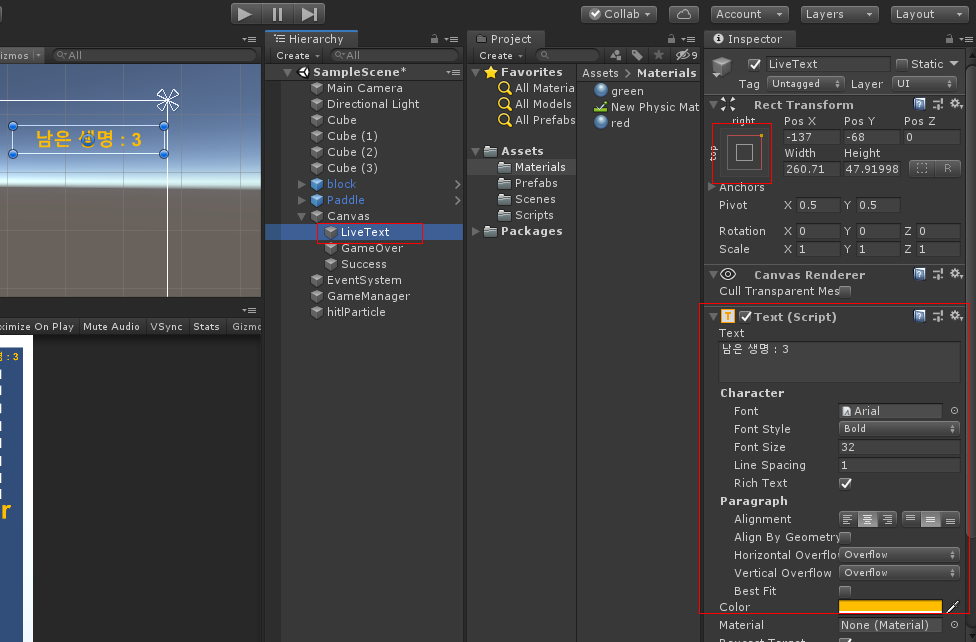
Task: Select the green material asset
Action: (627, 91)
